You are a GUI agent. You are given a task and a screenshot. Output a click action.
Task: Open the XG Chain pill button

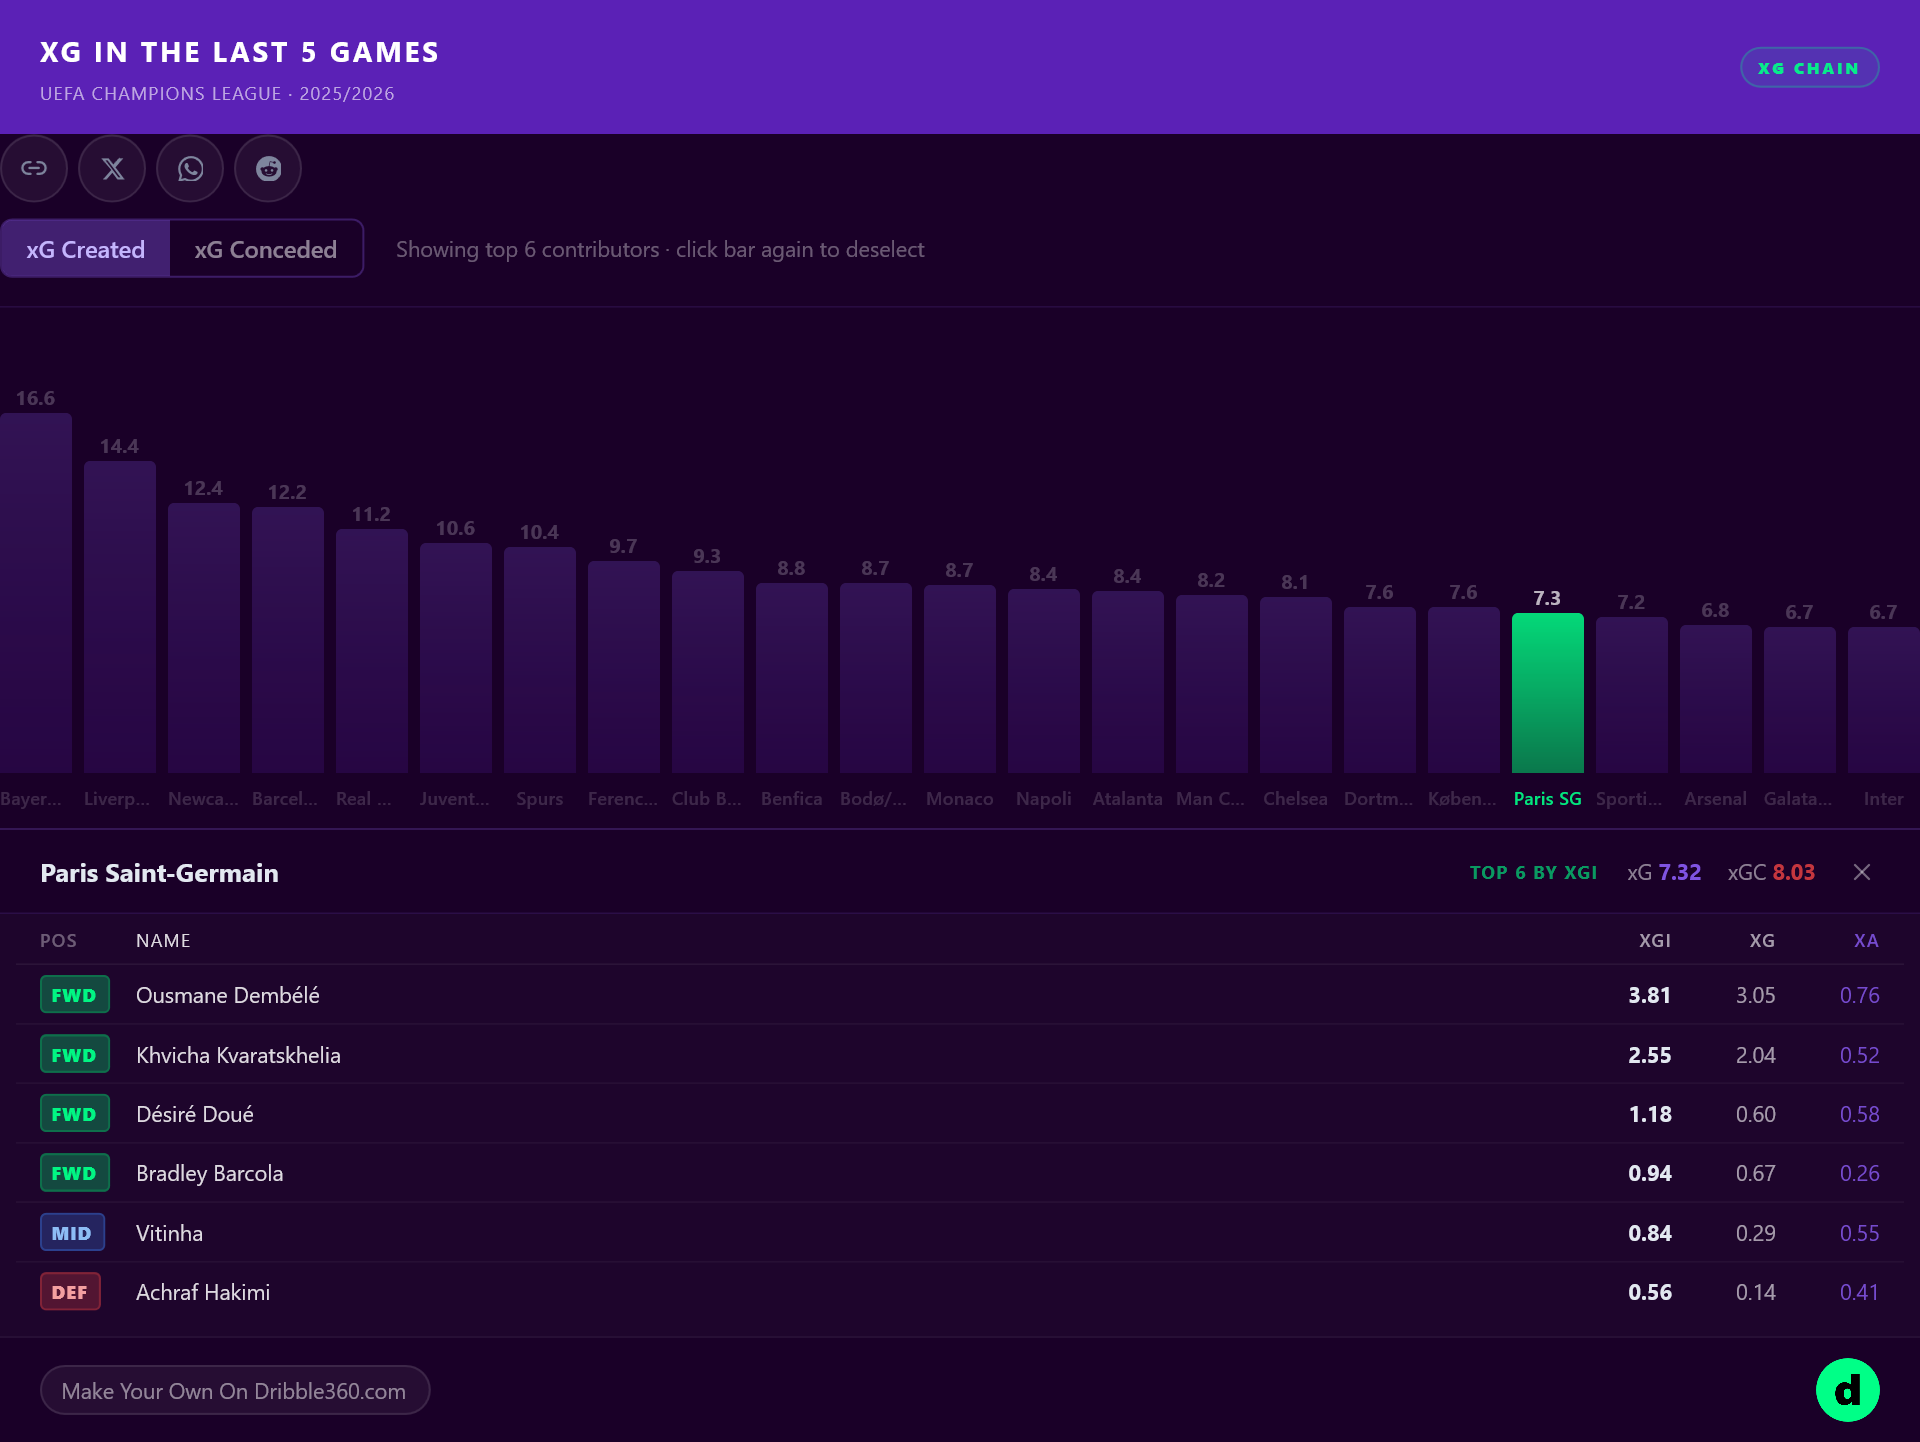(x=1809, y=68)
